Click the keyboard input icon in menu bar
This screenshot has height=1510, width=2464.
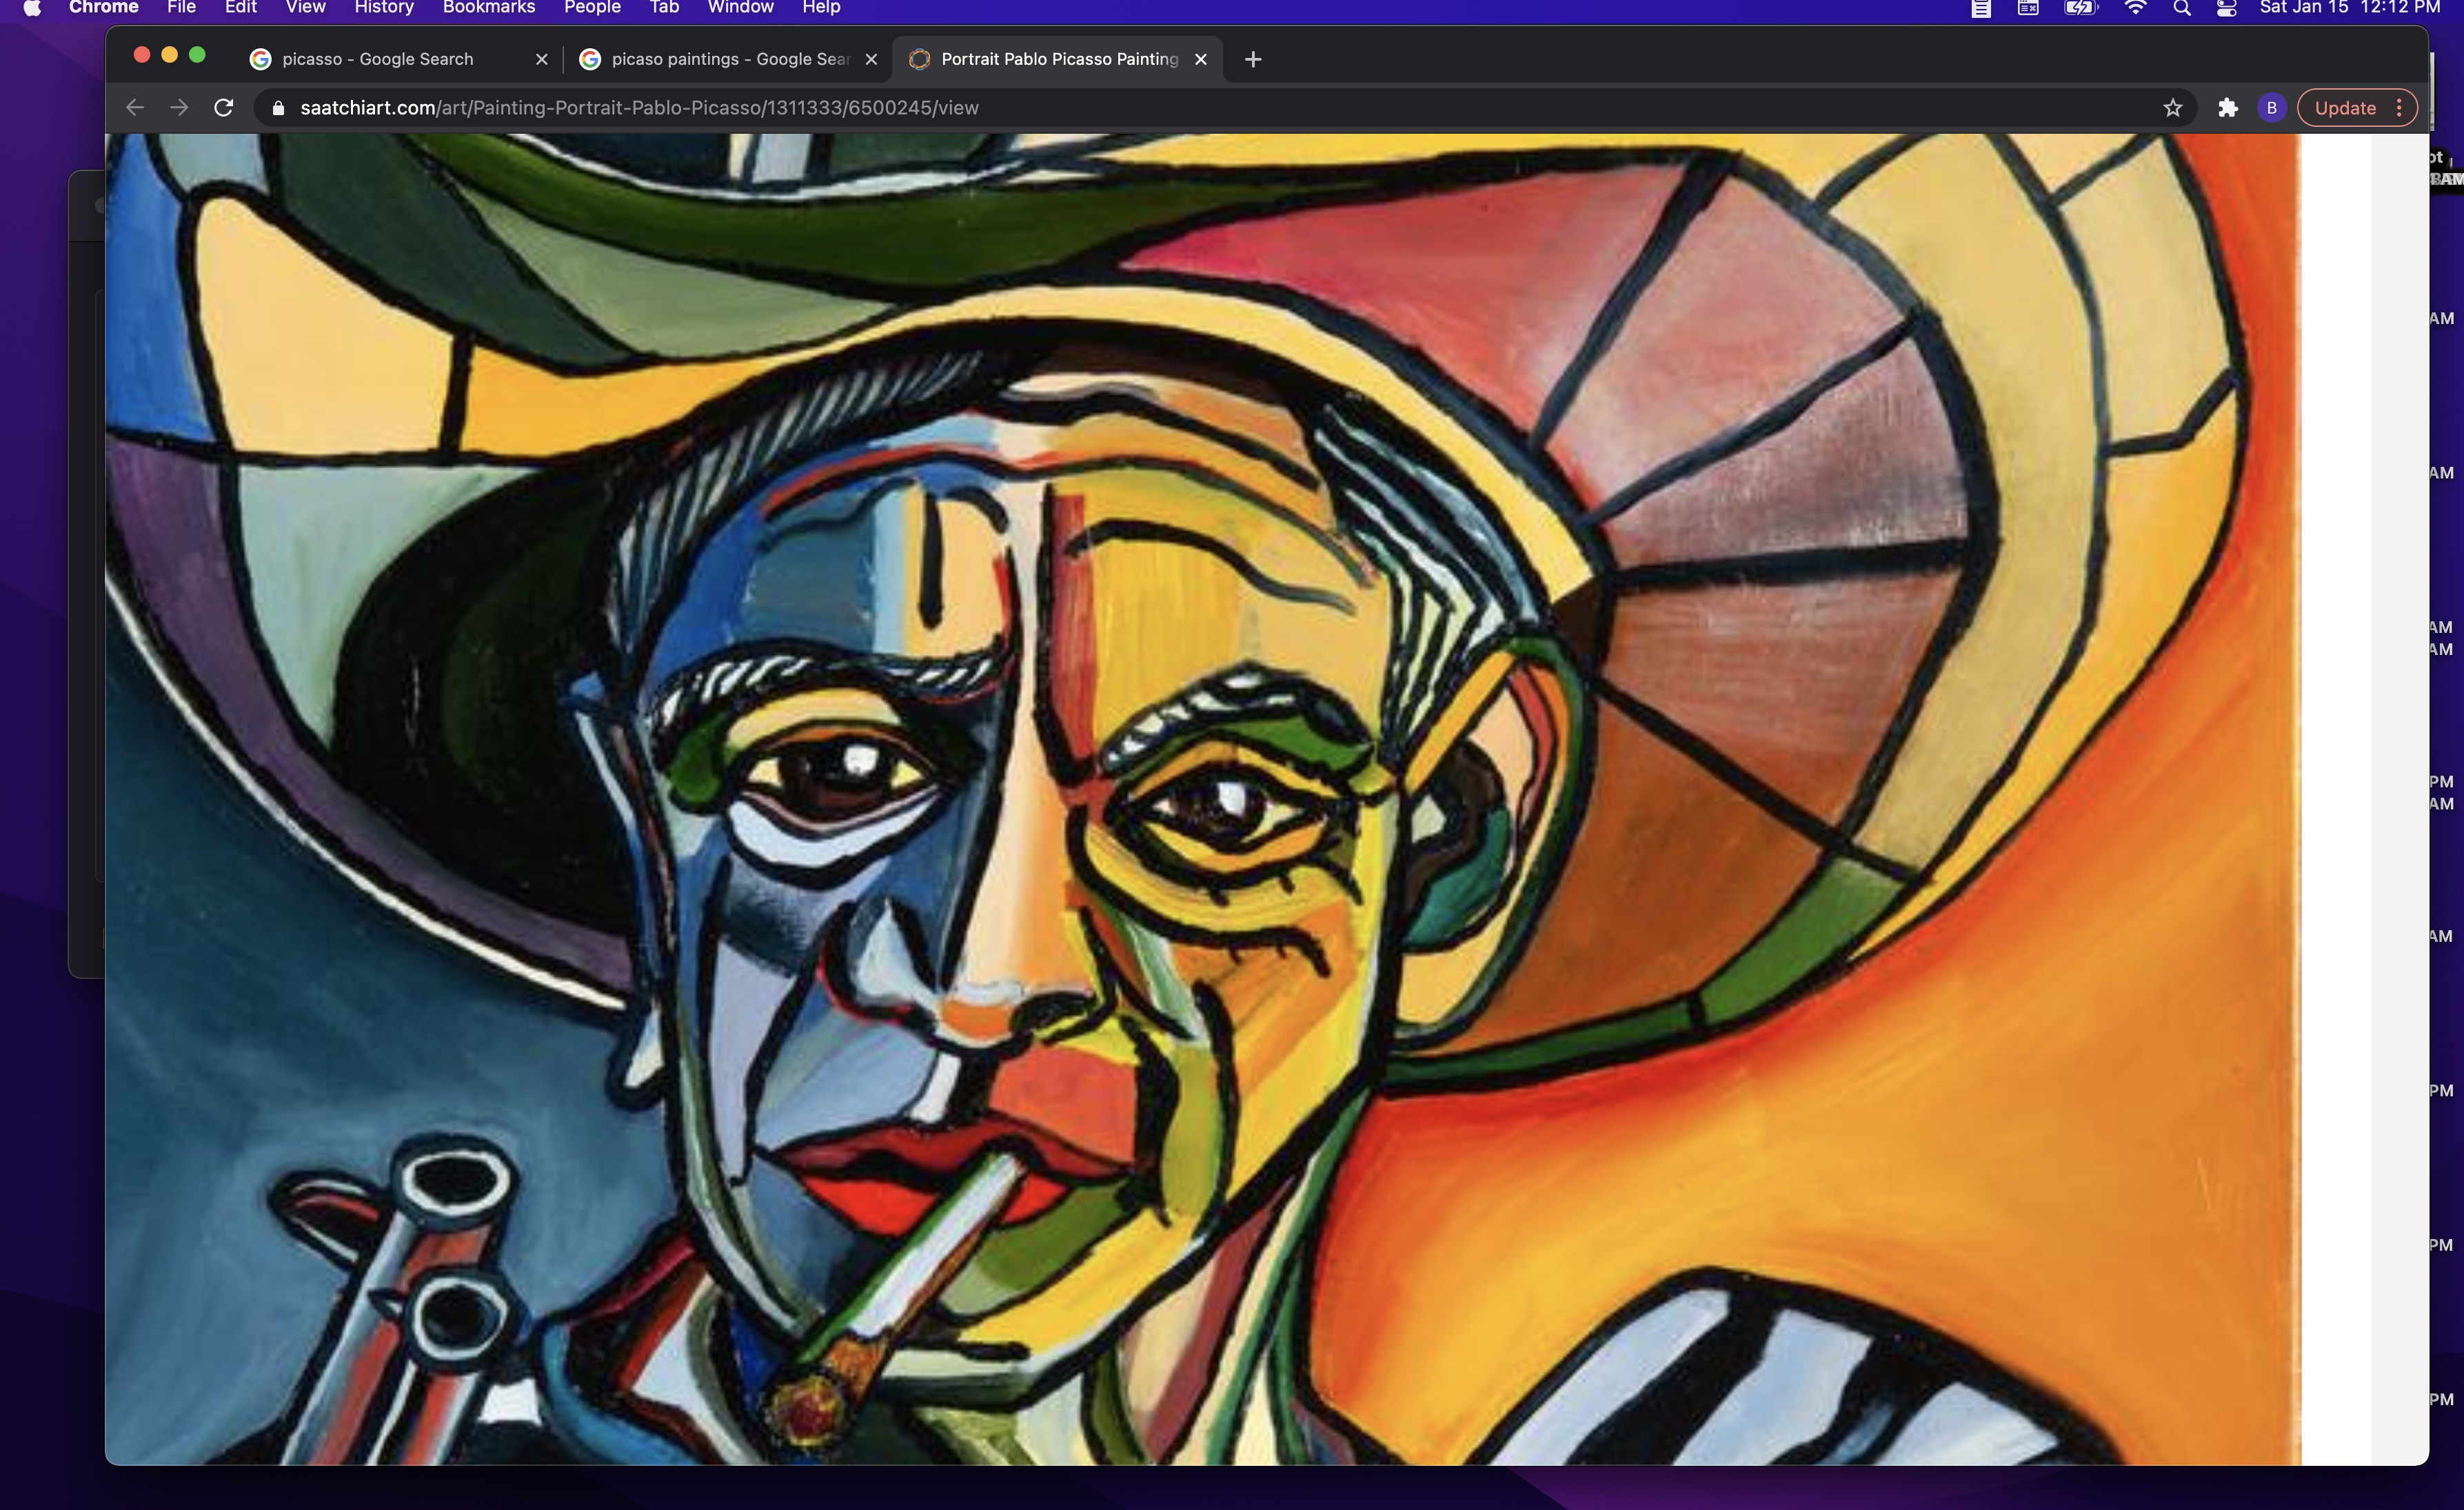click(x=2028, y=8)
